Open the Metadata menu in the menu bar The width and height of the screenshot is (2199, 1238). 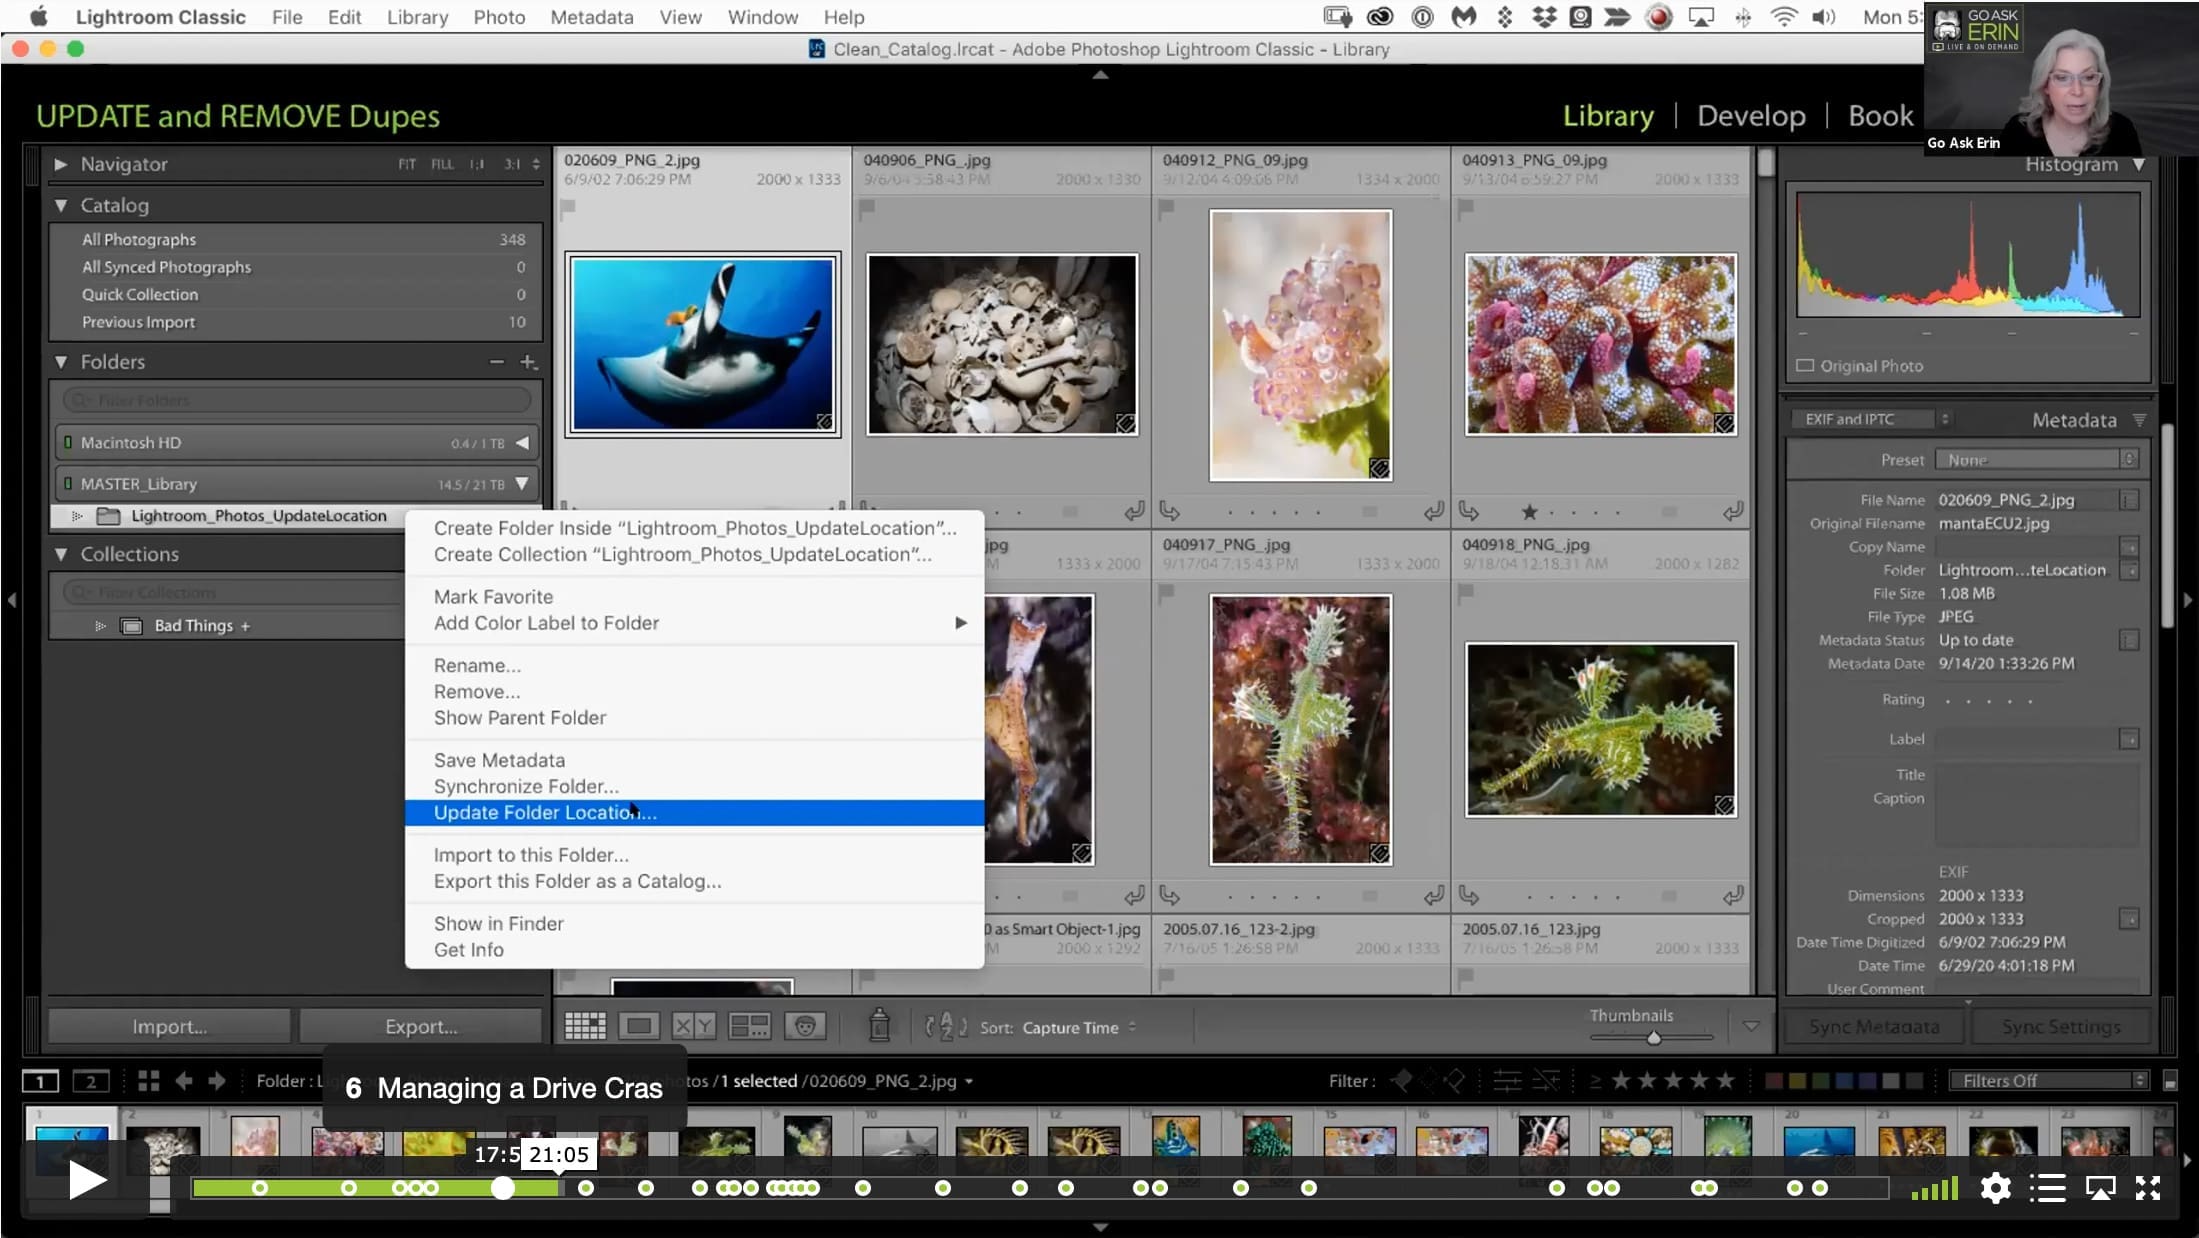click(x=591, y=17)
